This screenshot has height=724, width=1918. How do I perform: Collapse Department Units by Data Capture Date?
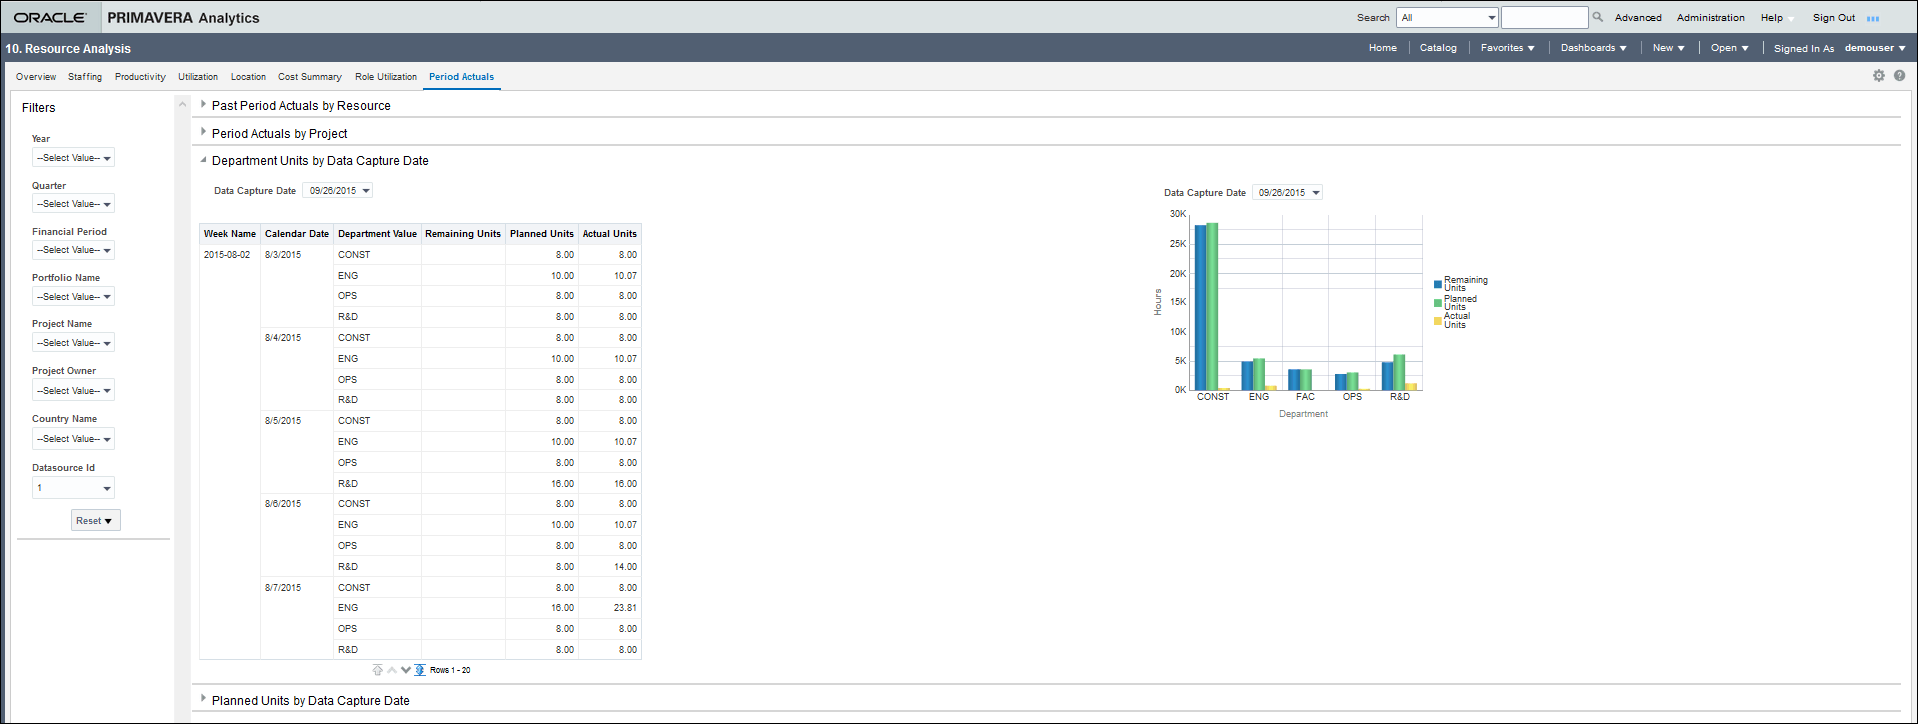pyautogui.click(x=204, y=160)
